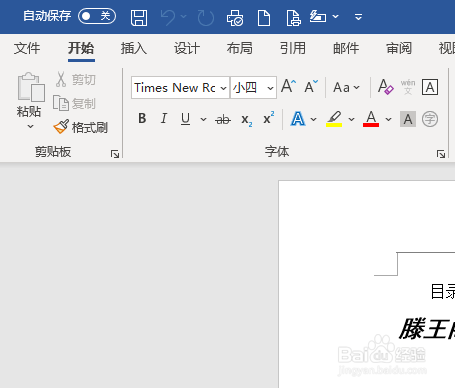Click the Grow Font icon
This screenshot has width=455, height=388.
(x=288, y=87)
